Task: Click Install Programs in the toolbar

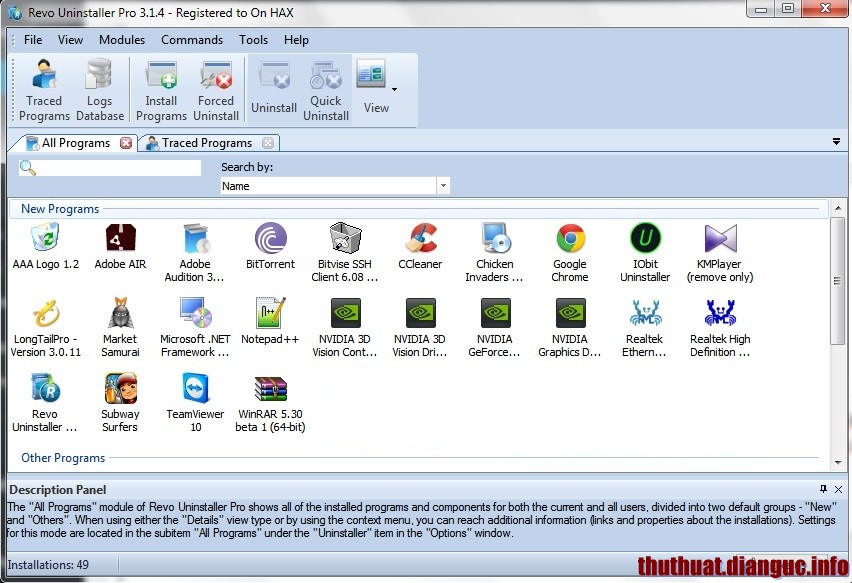Action: pos(161,90)
